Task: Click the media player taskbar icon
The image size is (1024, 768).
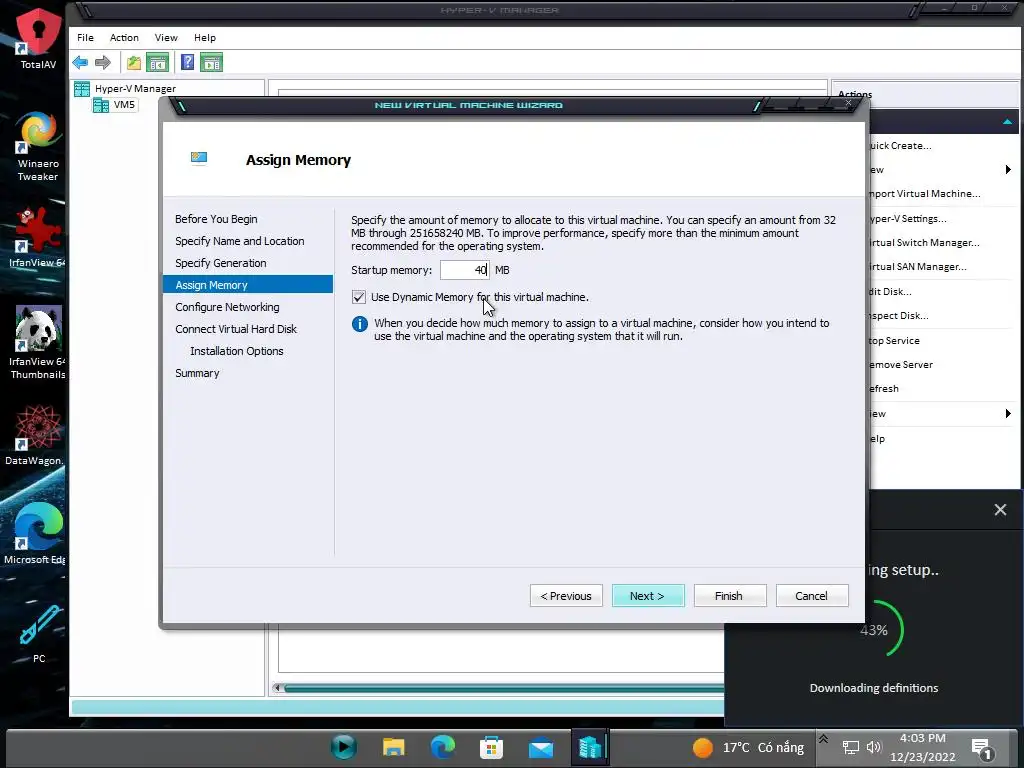Action: (344, 747)
